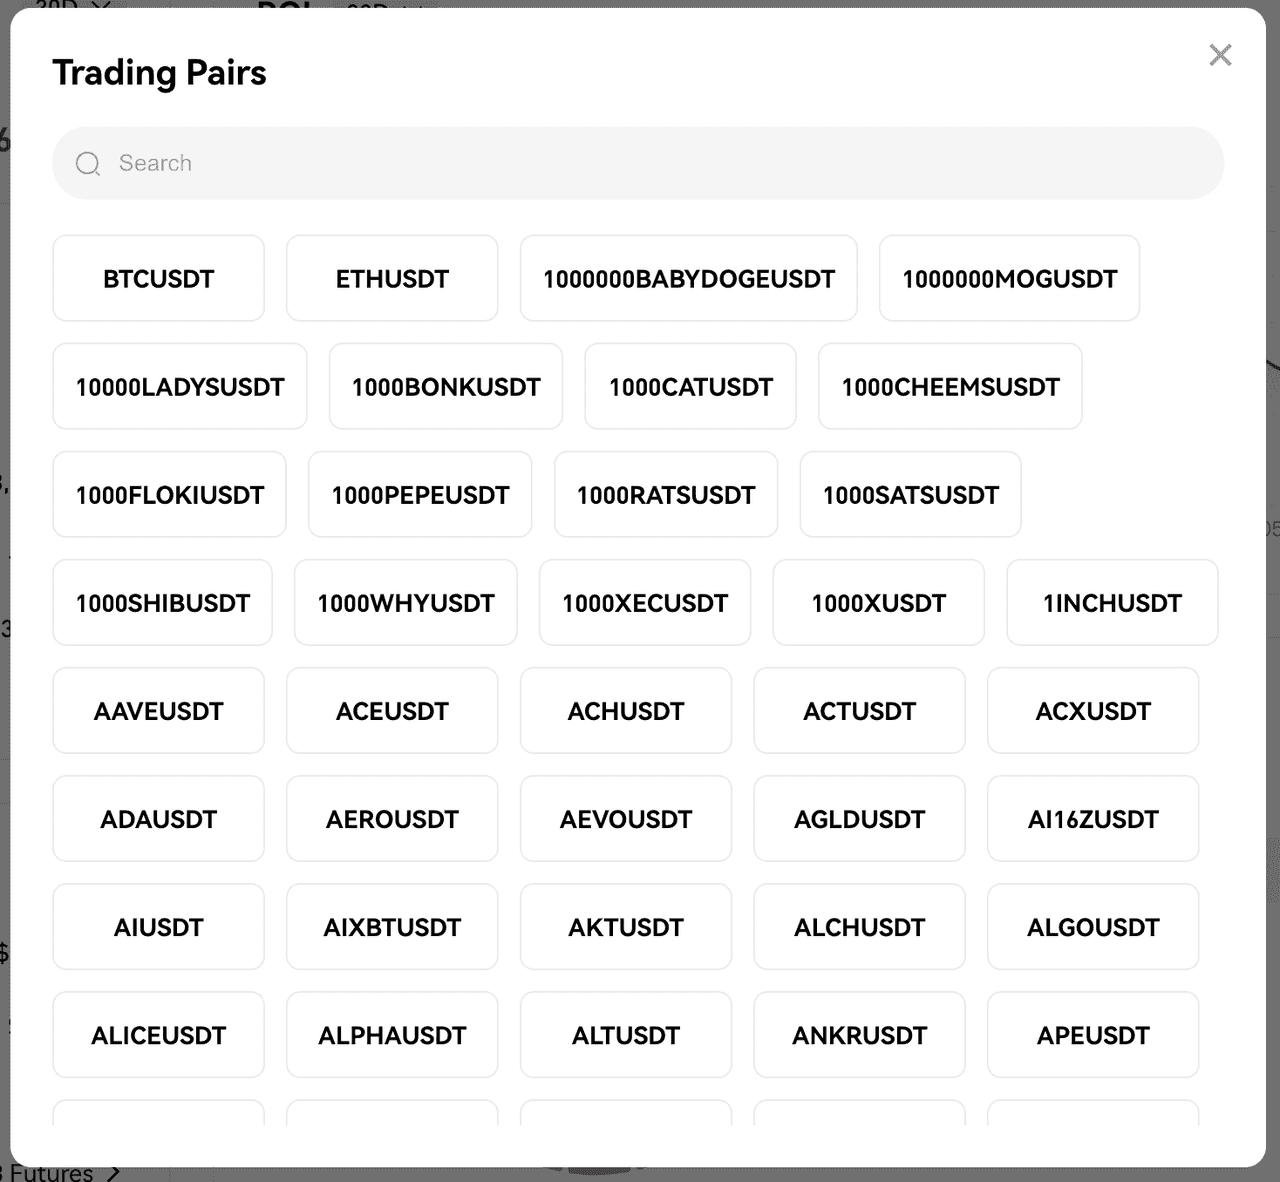The image size is (1280, 1182).
Task: Choose the AAVEUSDT pair
Action: (x=159, y=710)
